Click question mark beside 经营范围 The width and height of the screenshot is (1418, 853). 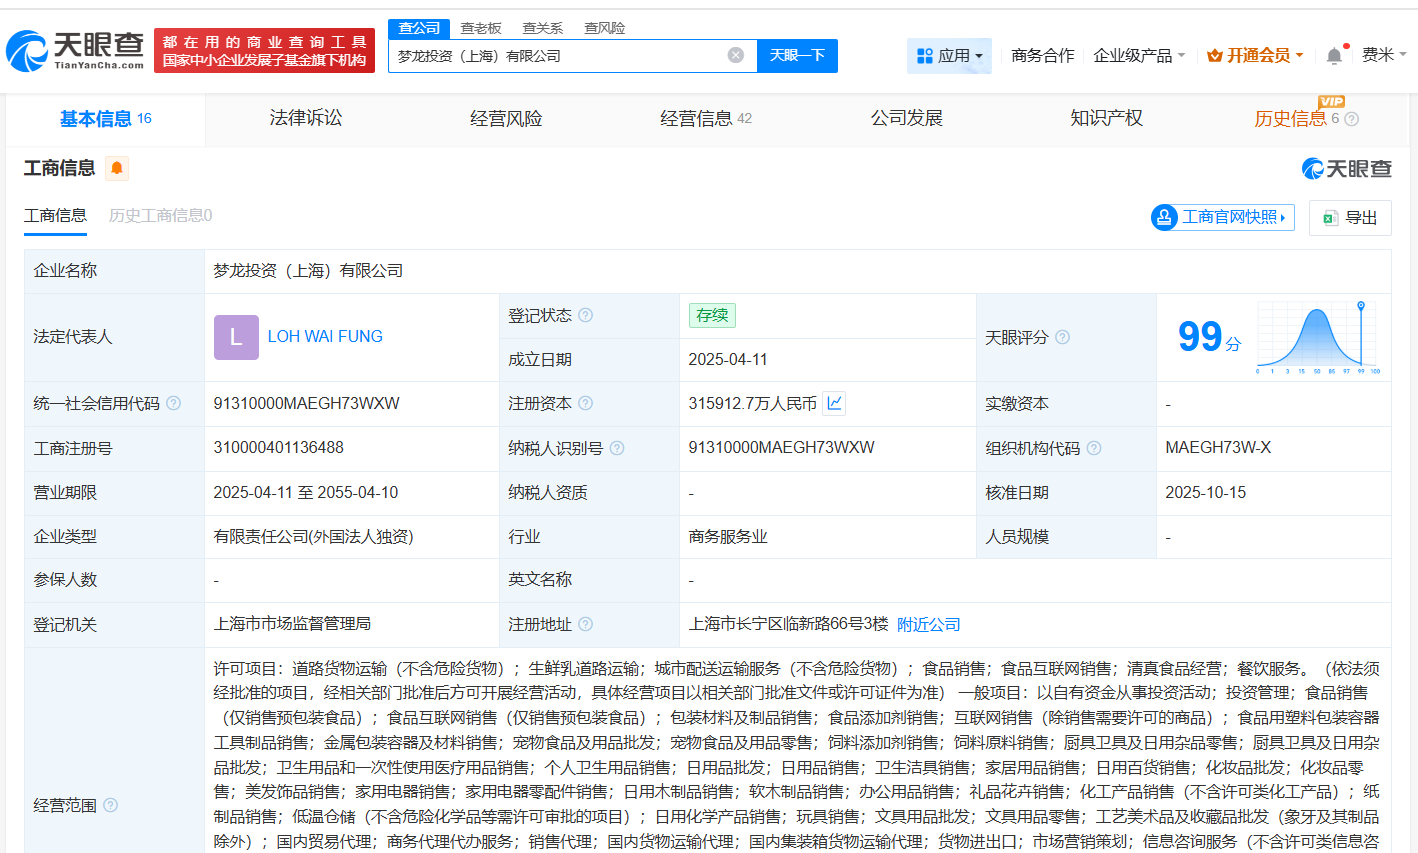point(110,805)
